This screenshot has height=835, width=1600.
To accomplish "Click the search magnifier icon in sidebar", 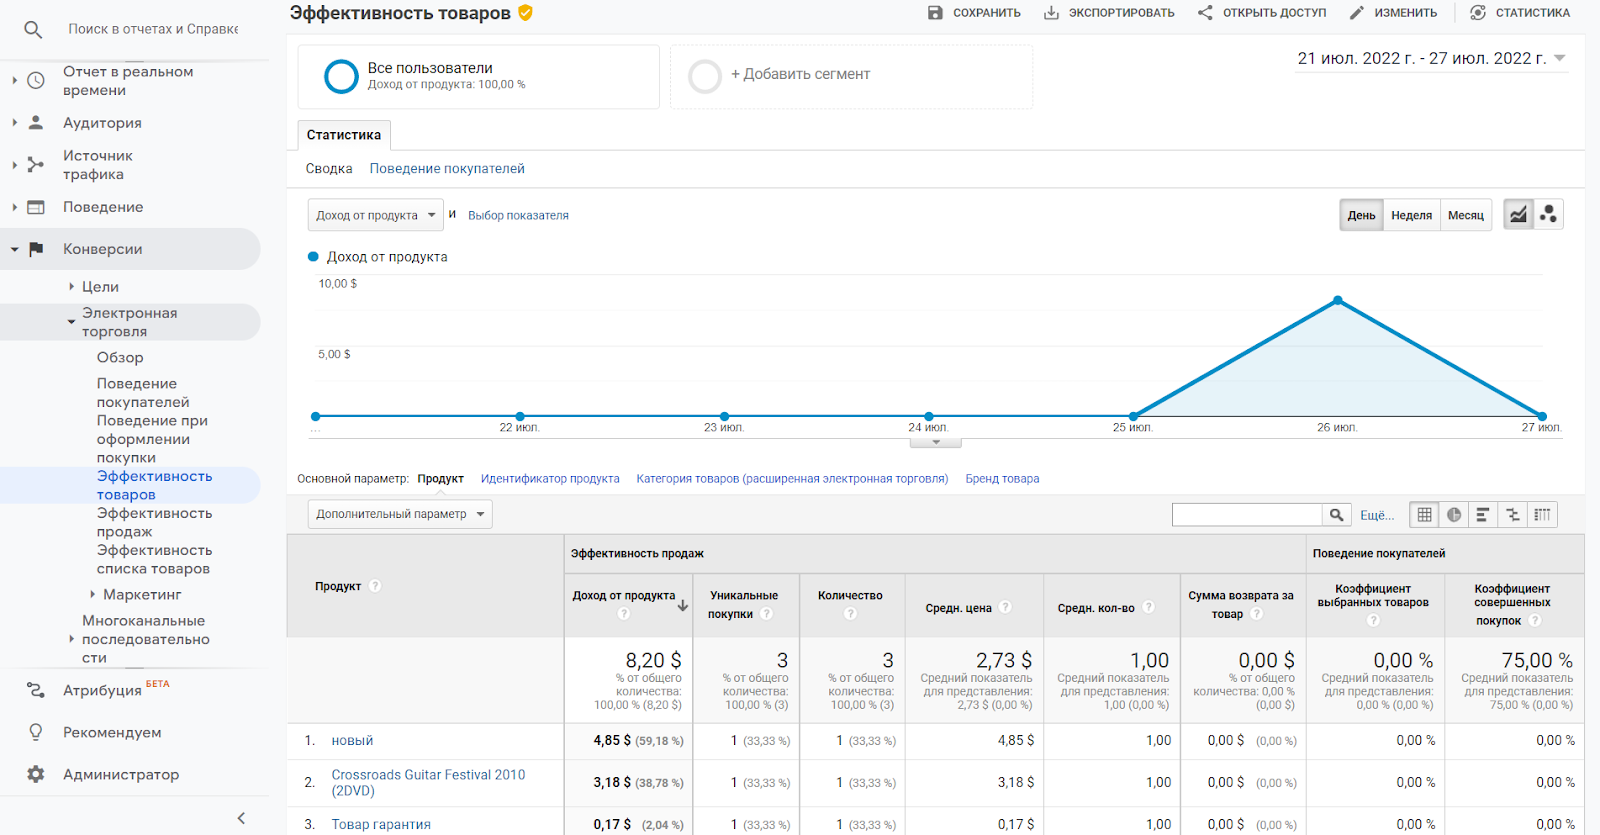I will (33, 30).
